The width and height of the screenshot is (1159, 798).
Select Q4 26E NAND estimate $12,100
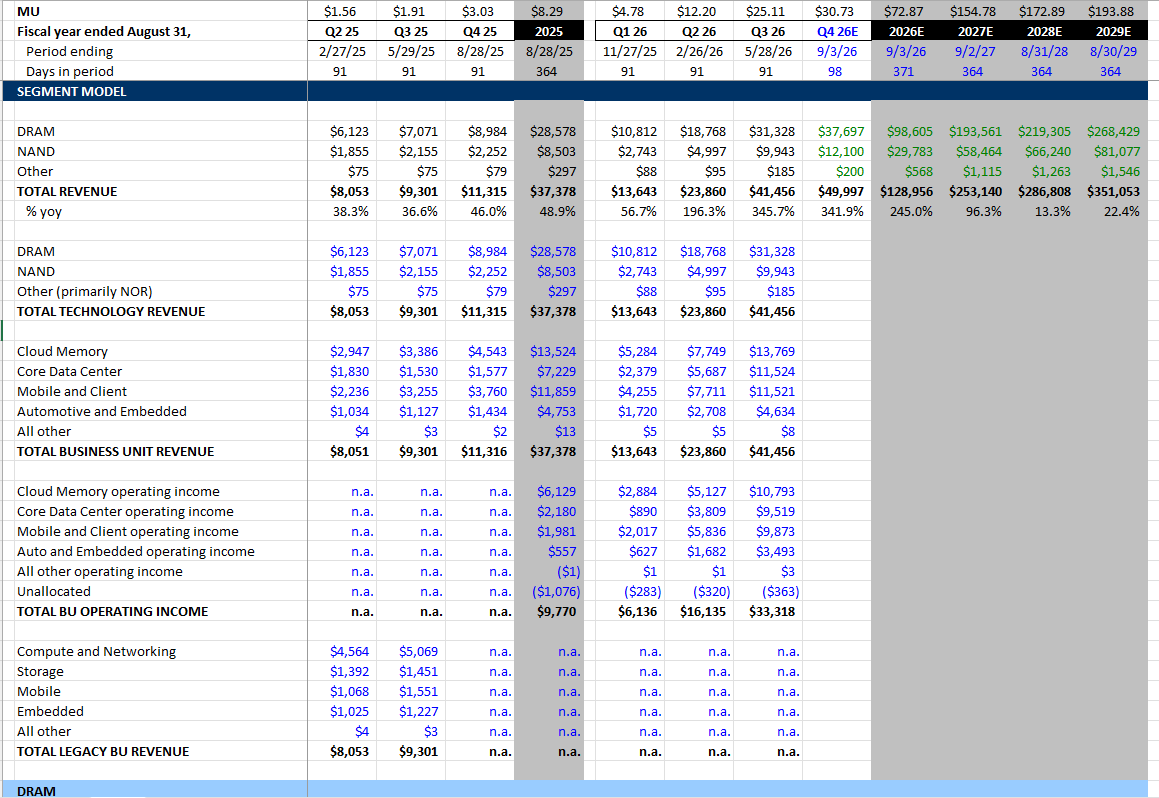841,151
